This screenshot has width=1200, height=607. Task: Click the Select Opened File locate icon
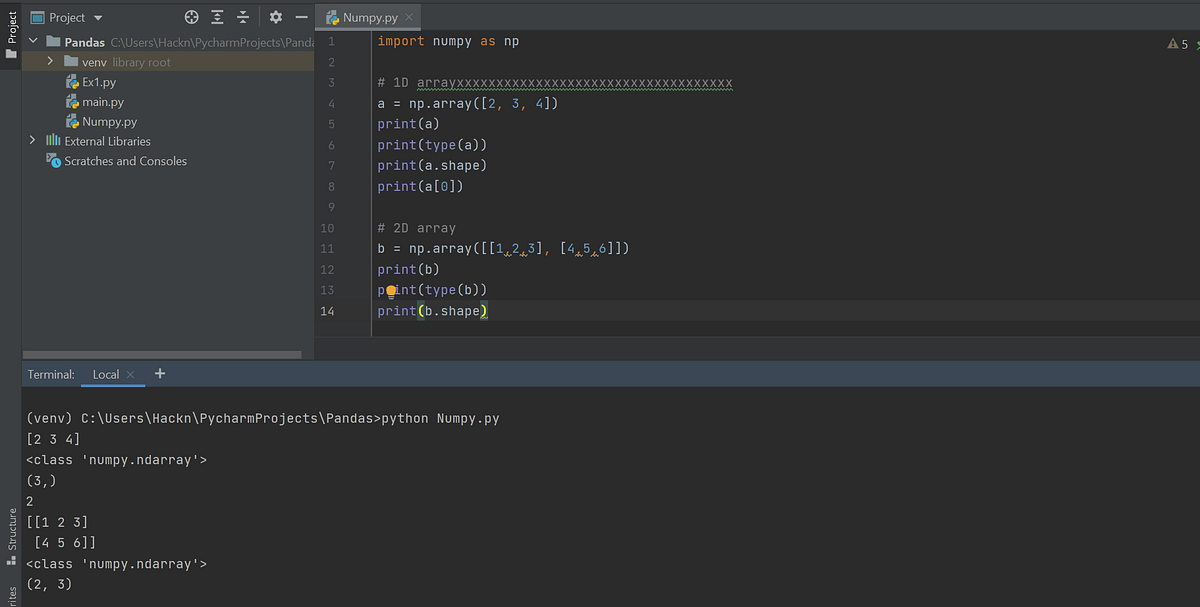pyautogui.click(x=192, y=17)
